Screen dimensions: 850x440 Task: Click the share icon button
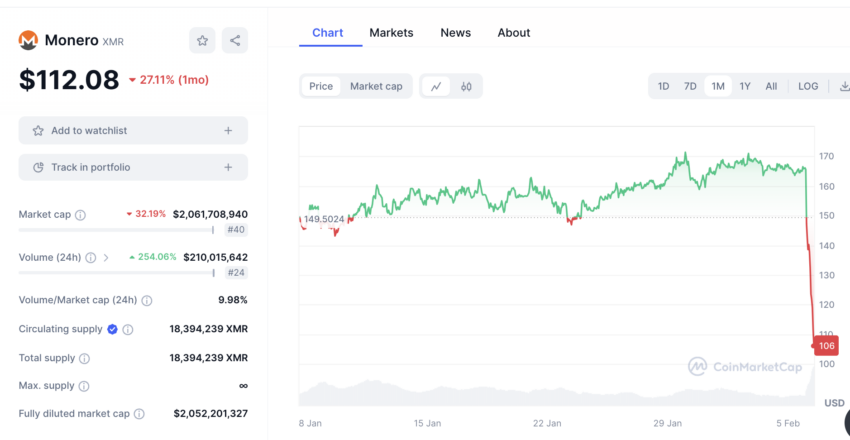235,40
